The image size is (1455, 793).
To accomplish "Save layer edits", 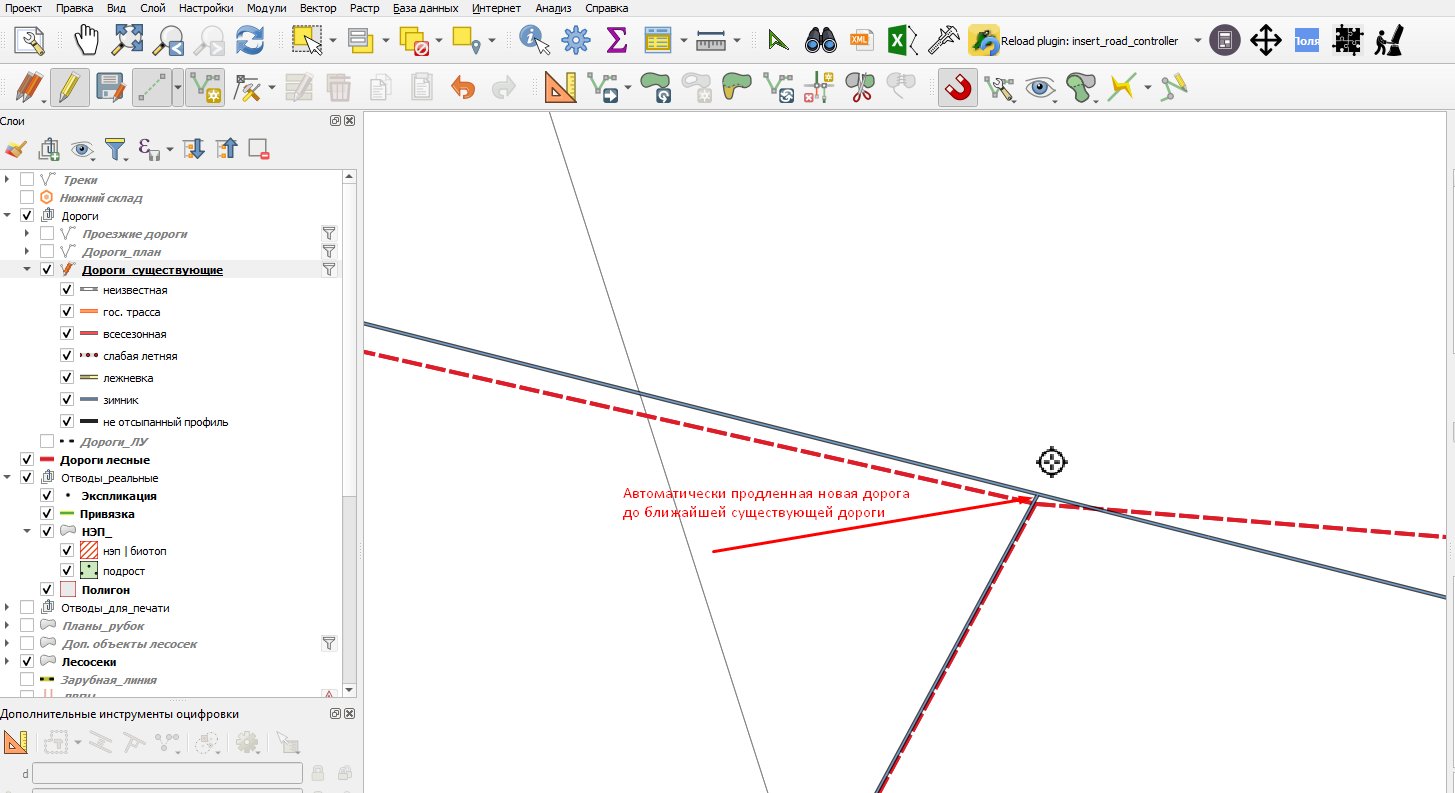I will pyautogui.click(x=109, y=88).
